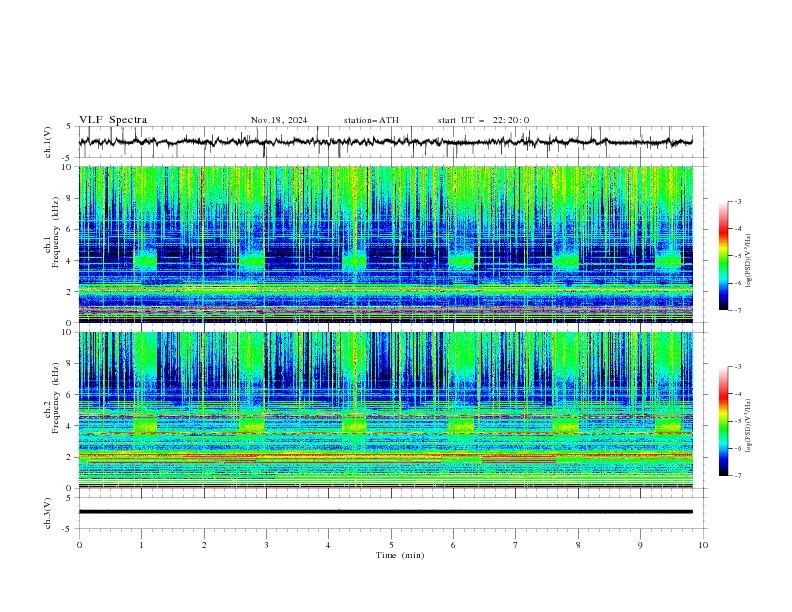Click the time axis tick label '8'
The image size is (792, 612).
[578, 545]
